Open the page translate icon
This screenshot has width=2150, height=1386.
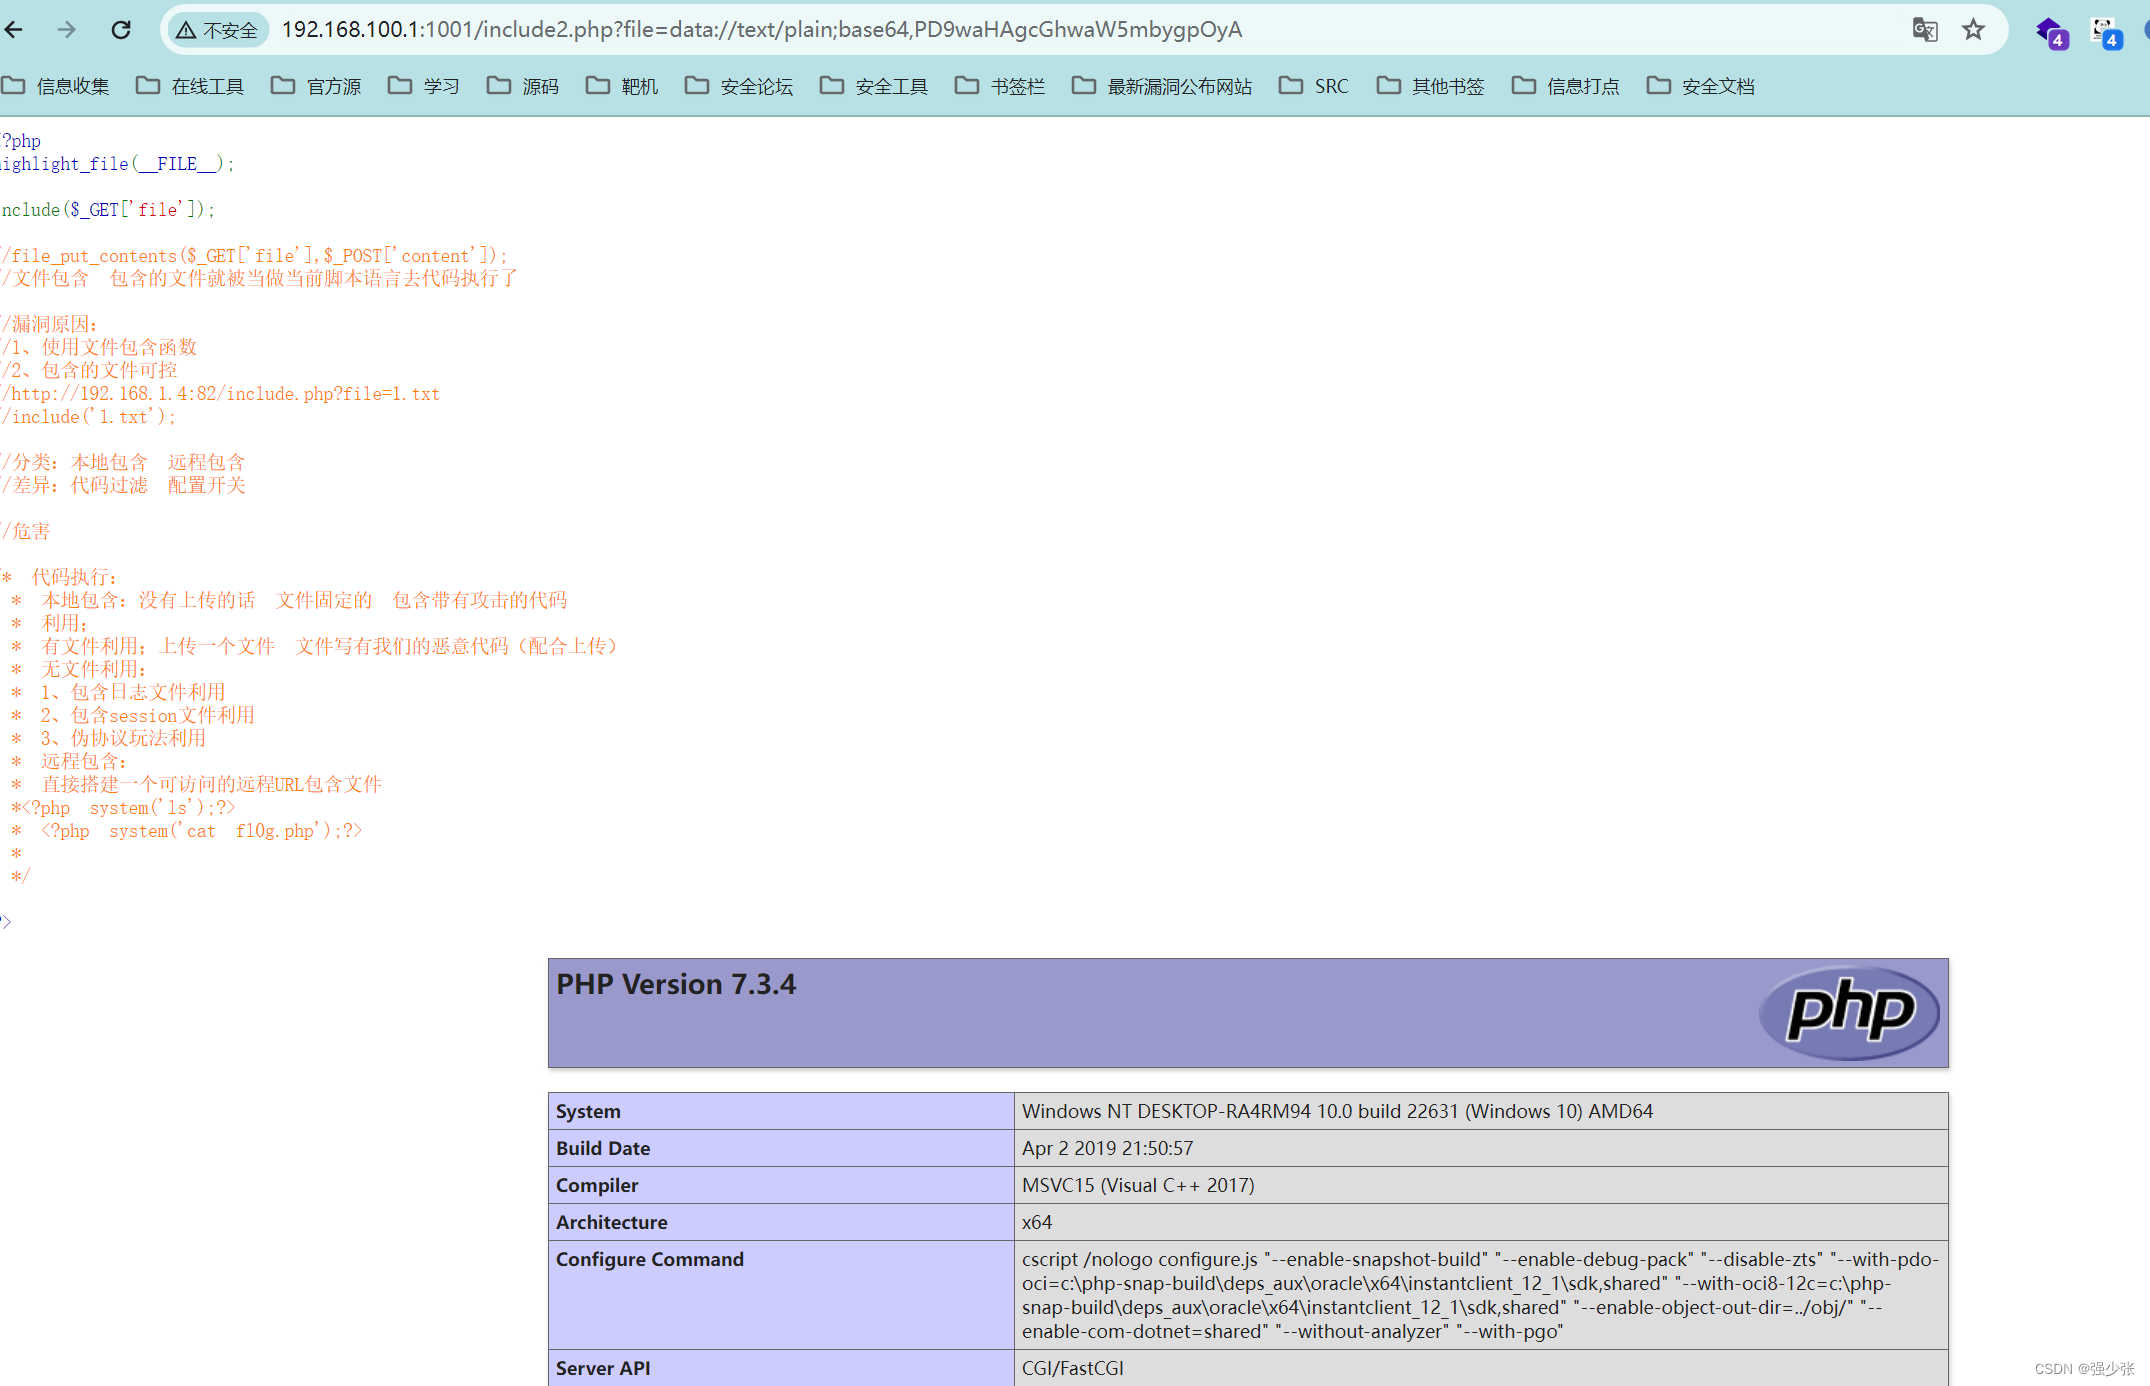(x=1924, y=30)
